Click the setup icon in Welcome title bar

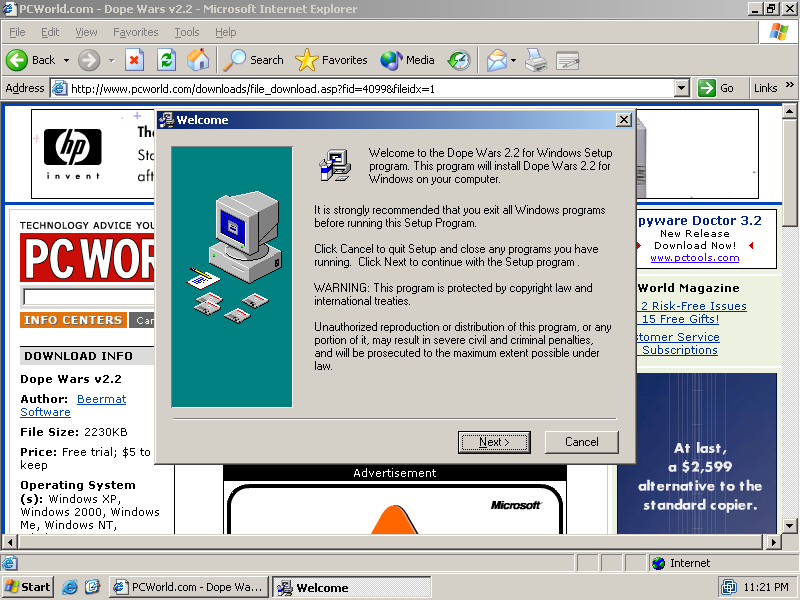tap(166, 120)
